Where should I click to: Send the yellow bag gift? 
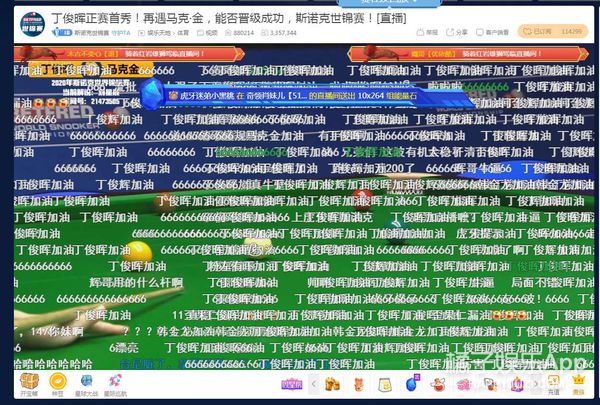tap(385, 384)
